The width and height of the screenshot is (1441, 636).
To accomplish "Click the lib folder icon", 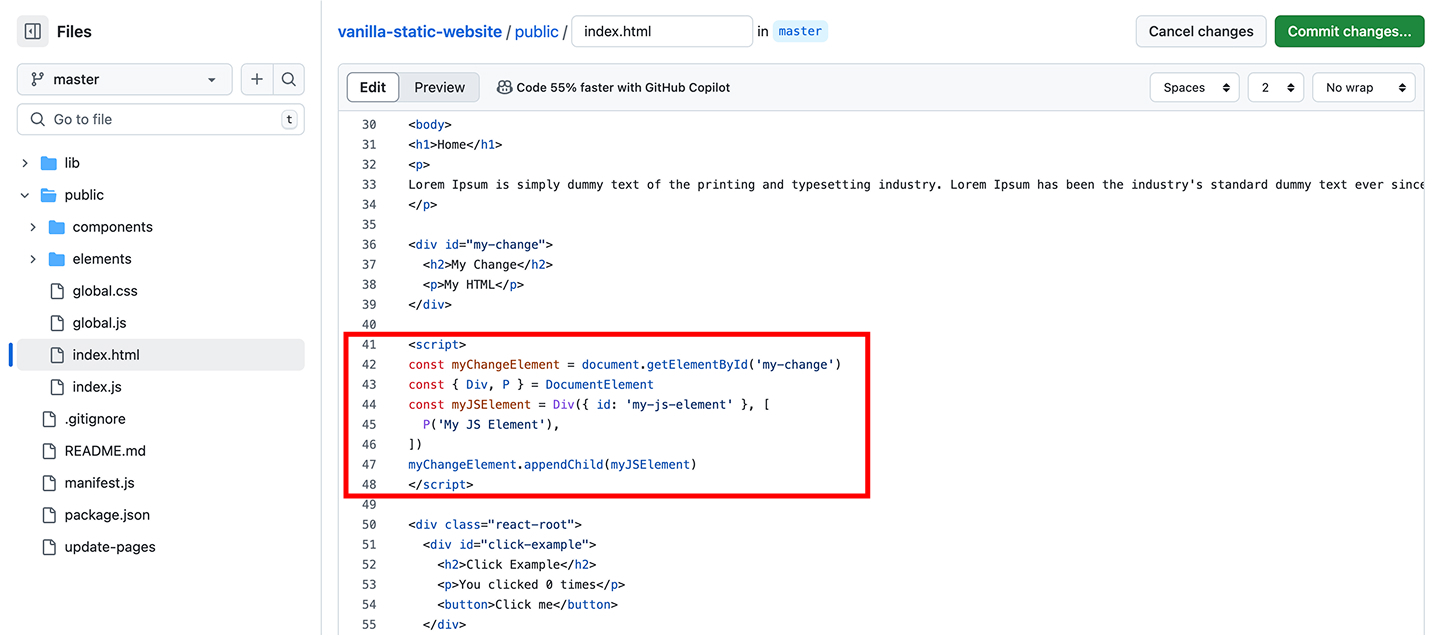I will click(x=48, y=163).
